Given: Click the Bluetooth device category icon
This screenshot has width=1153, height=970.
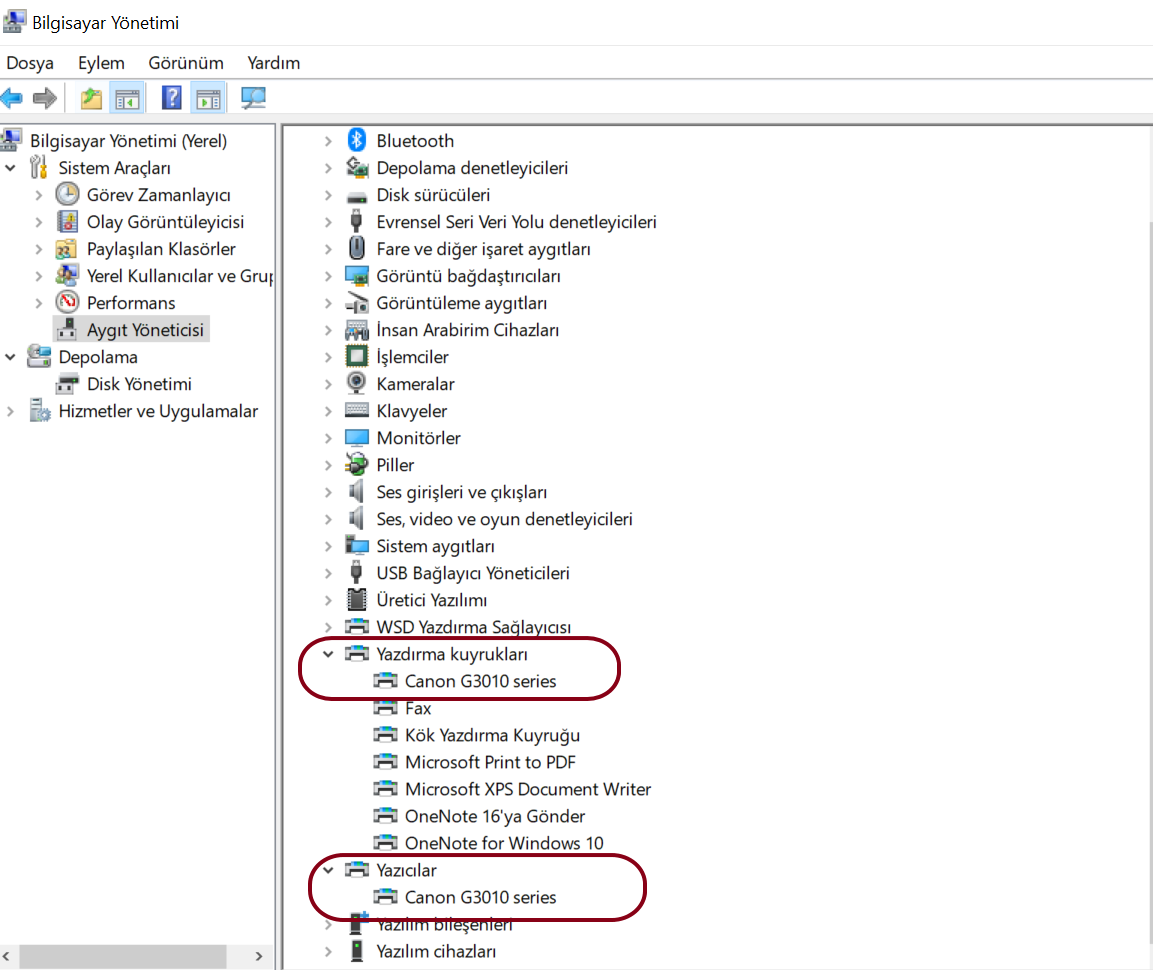Looking at the screenshot, I should coord(358,140).
